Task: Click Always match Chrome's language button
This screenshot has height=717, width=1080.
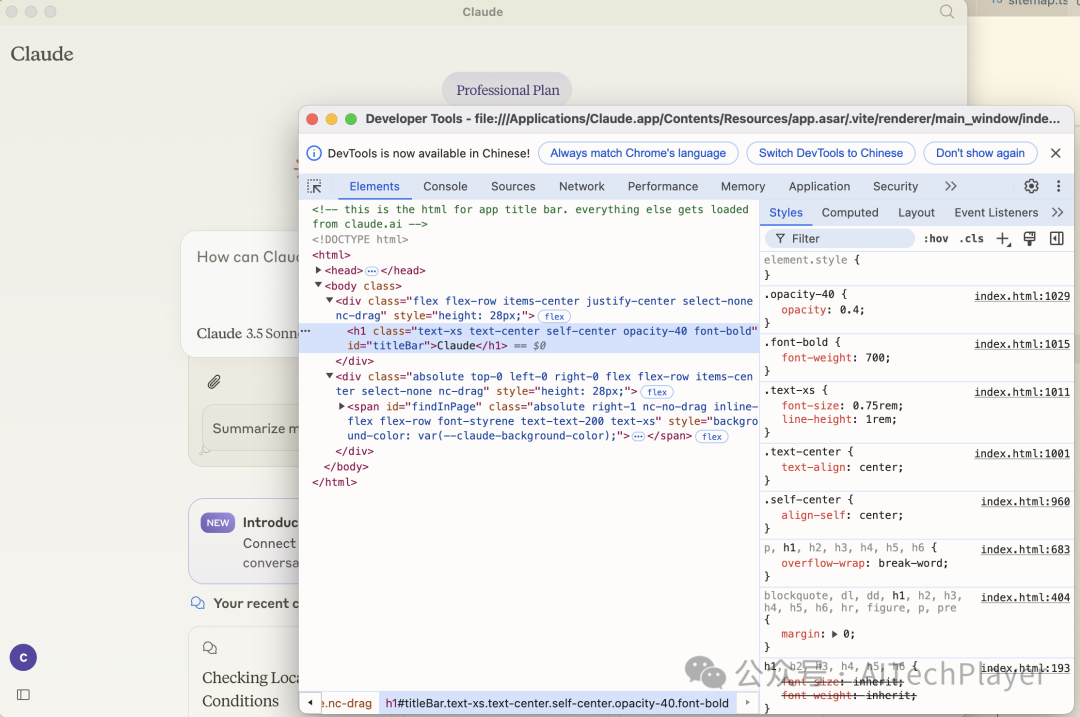Action: coord(638,153)
